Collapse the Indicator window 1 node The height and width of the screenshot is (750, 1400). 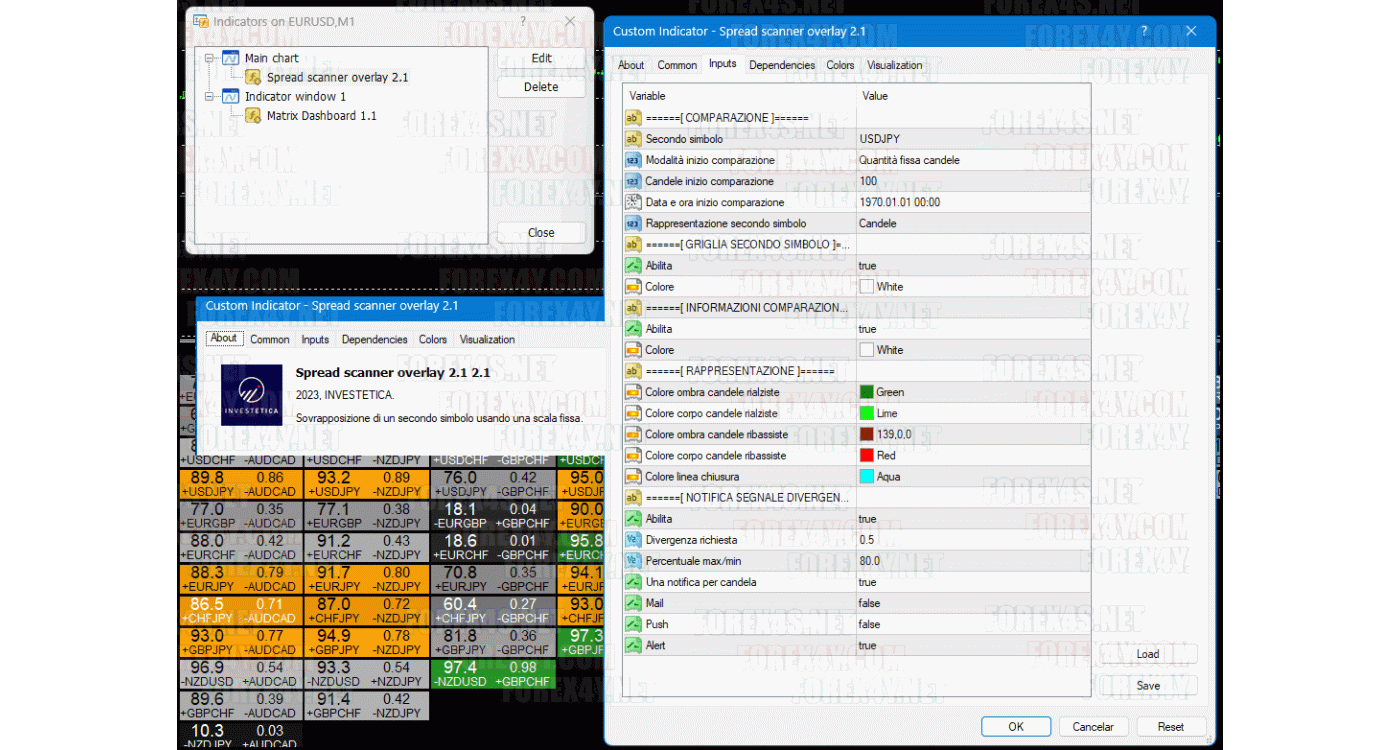click(x=207, y=96)
